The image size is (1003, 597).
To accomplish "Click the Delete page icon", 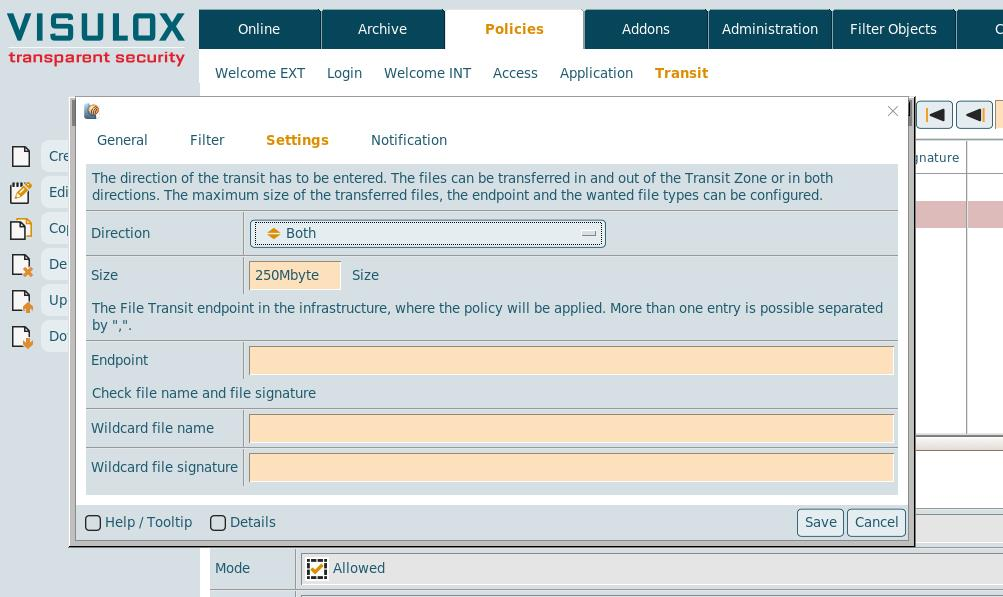I will click(21, 264).
